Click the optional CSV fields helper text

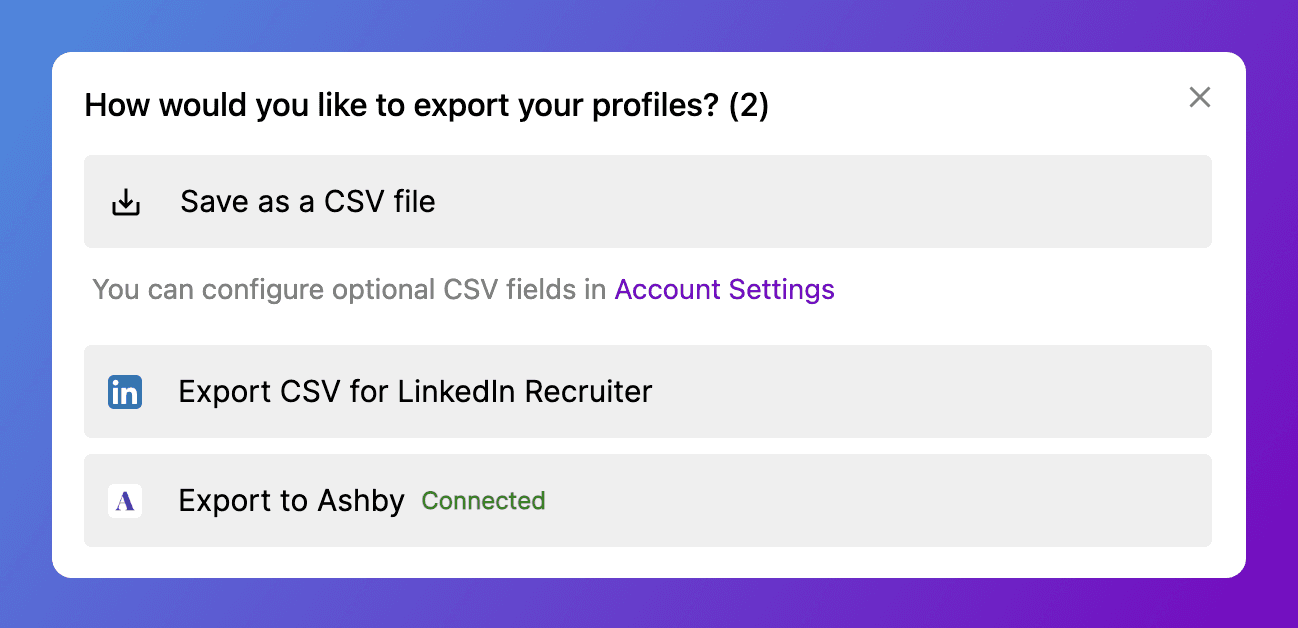pos(350,290)
